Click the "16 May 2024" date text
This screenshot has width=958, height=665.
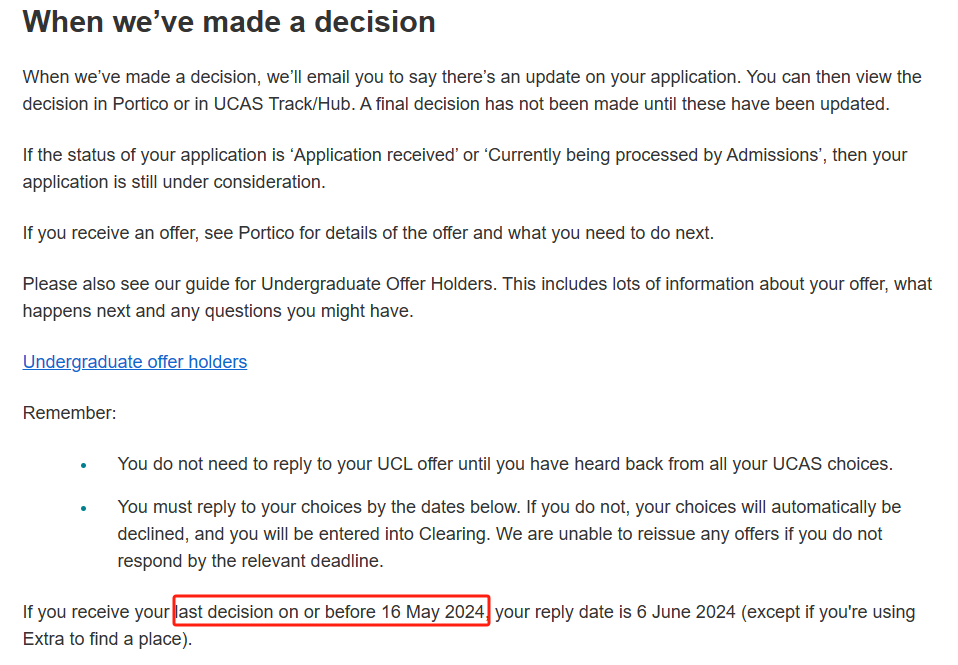pos(432,611)
